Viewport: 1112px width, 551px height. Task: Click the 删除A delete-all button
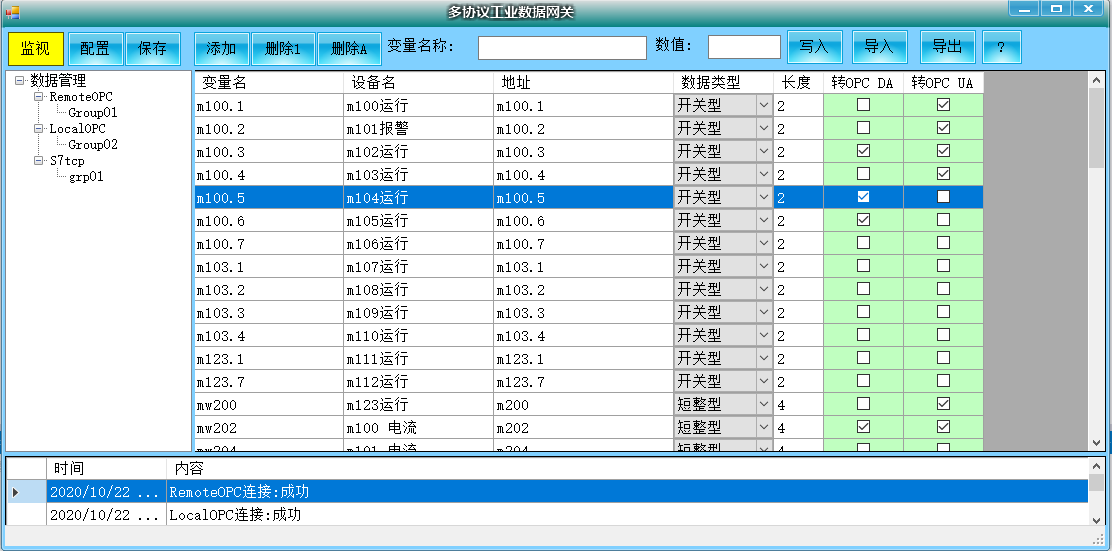[x=349, y=48]
